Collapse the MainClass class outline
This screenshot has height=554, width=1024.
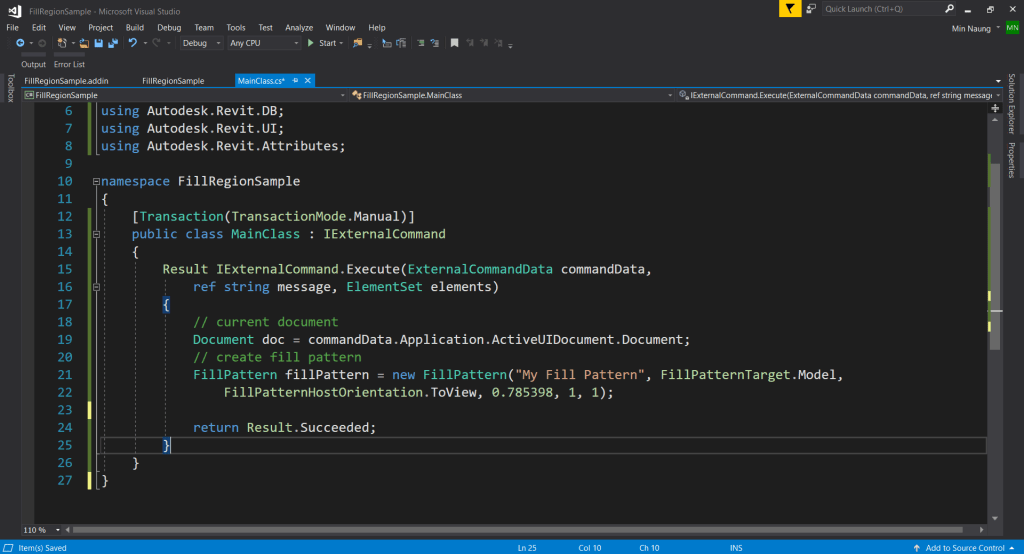tap(95, 234)
